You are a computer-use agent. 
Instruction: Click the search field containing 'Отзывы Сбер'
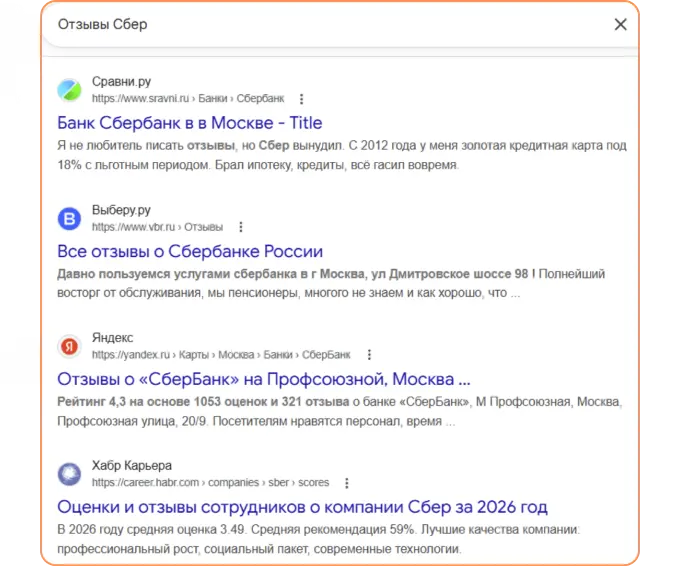coord(339,24)
